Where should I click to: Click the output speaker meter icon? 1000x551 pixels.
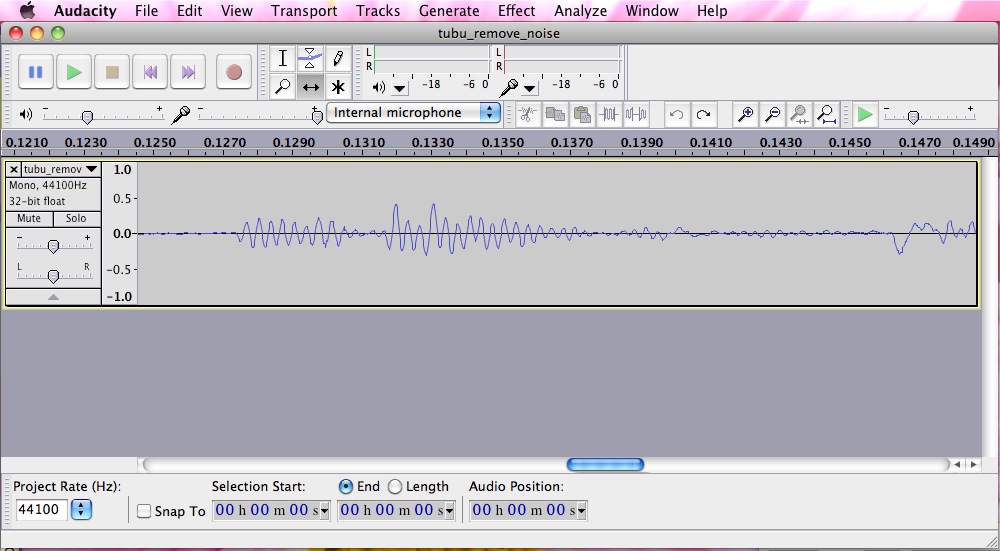pos(379,87)
